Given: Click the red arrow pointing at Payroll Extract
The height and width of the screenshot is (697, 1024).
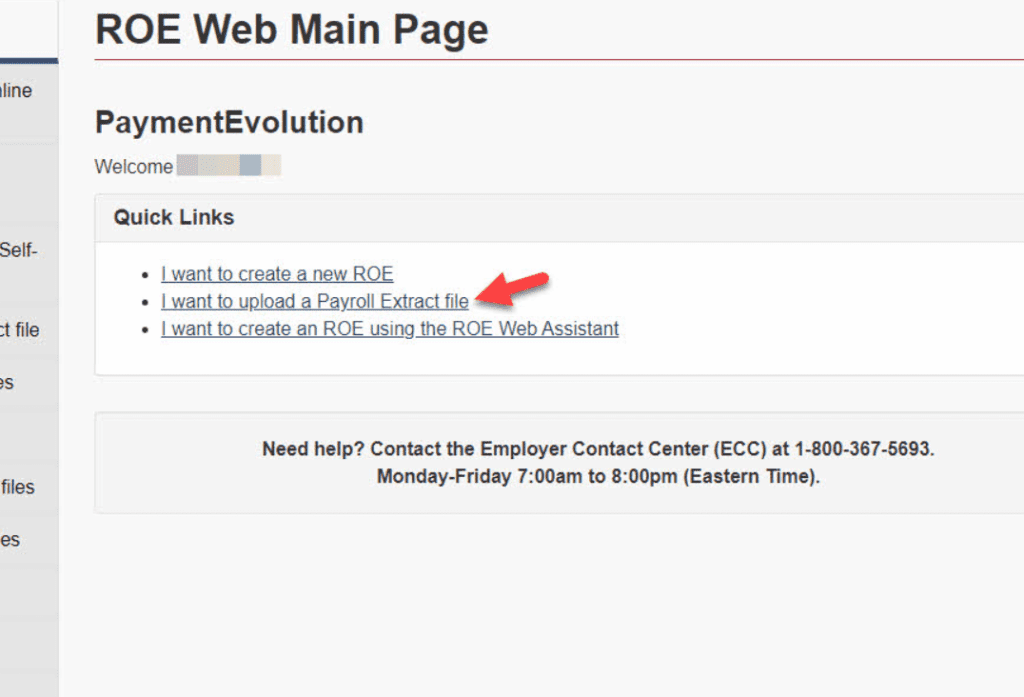Looking at the screenshot, I should 515,291.
